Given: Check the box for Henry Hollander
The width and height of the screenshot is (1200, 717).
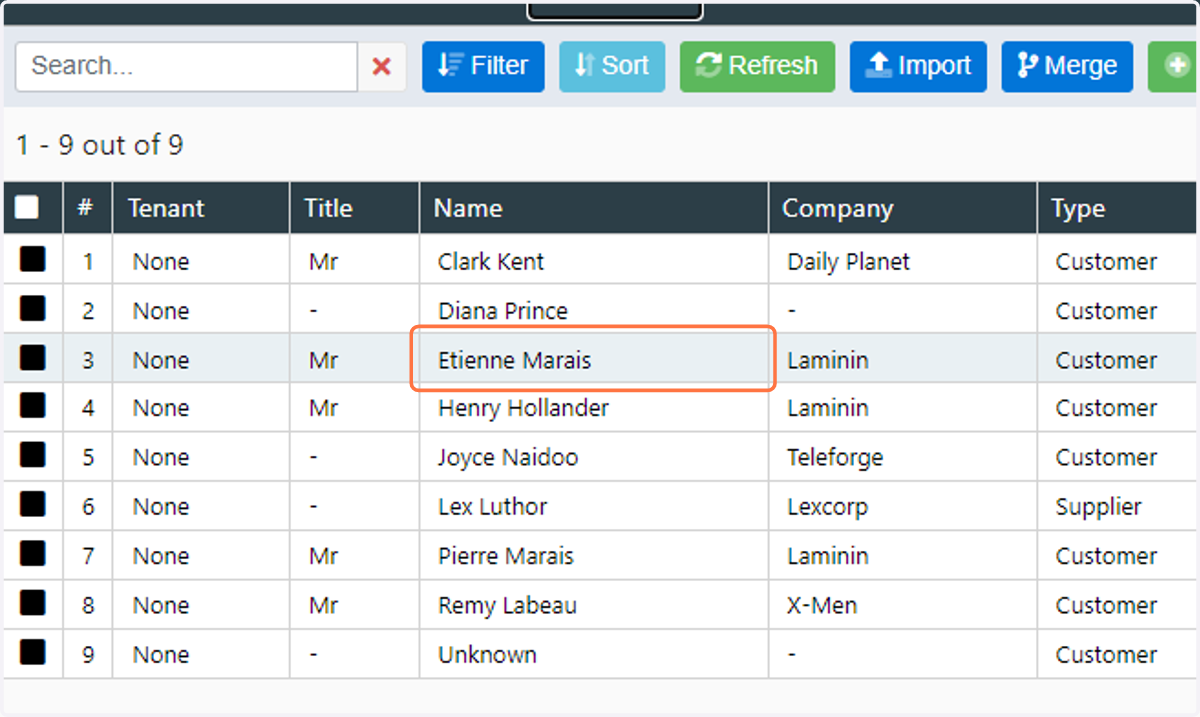Looking at the screenshot, I should tap(32, 406).
